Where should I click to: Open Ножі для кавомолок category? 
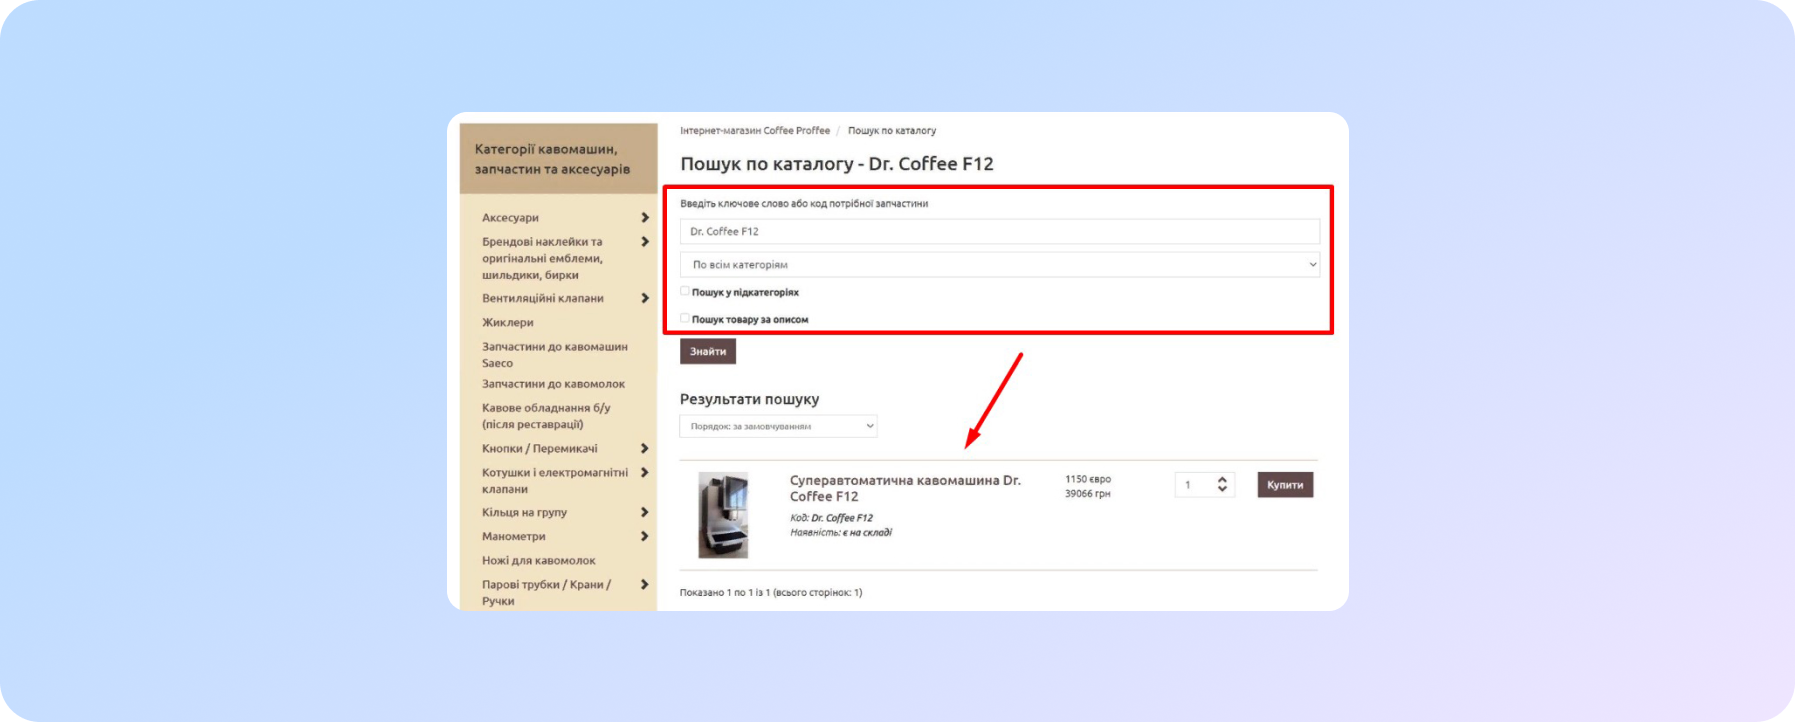click(539, 561)
